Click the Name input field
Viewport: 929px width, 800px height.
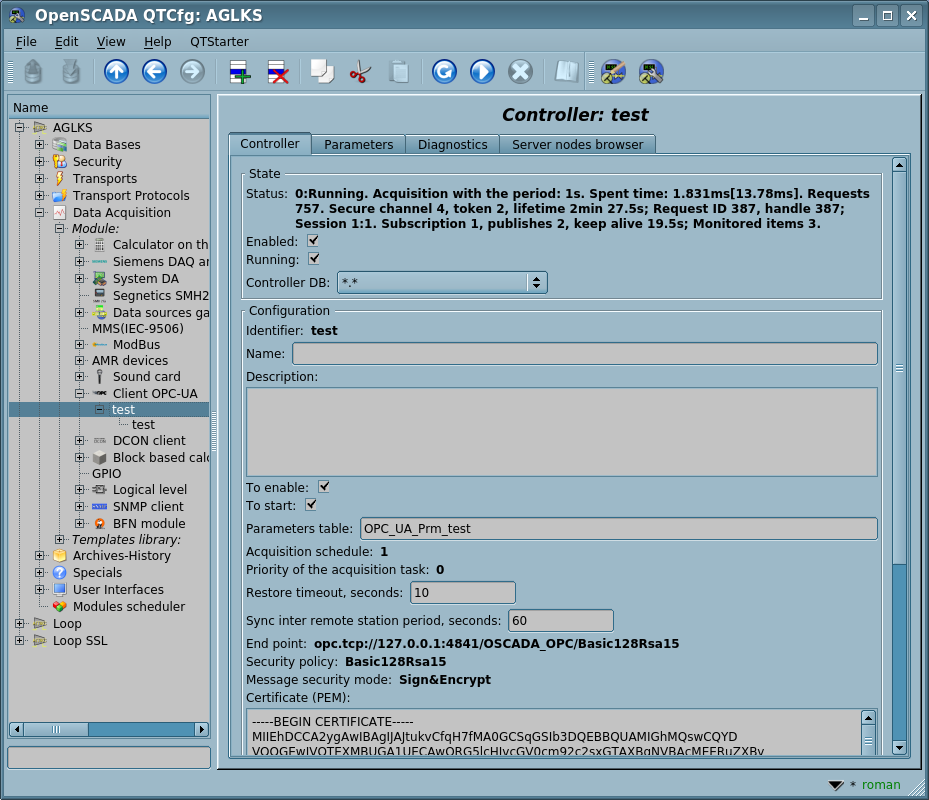585,354
